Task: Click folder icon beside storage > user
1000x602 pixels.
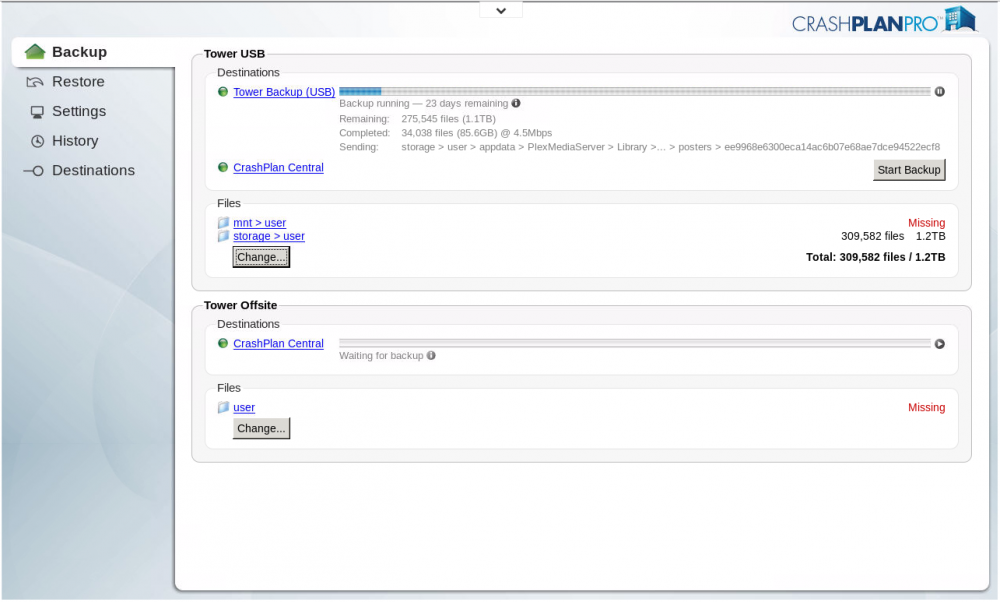Action: (223, 236)
